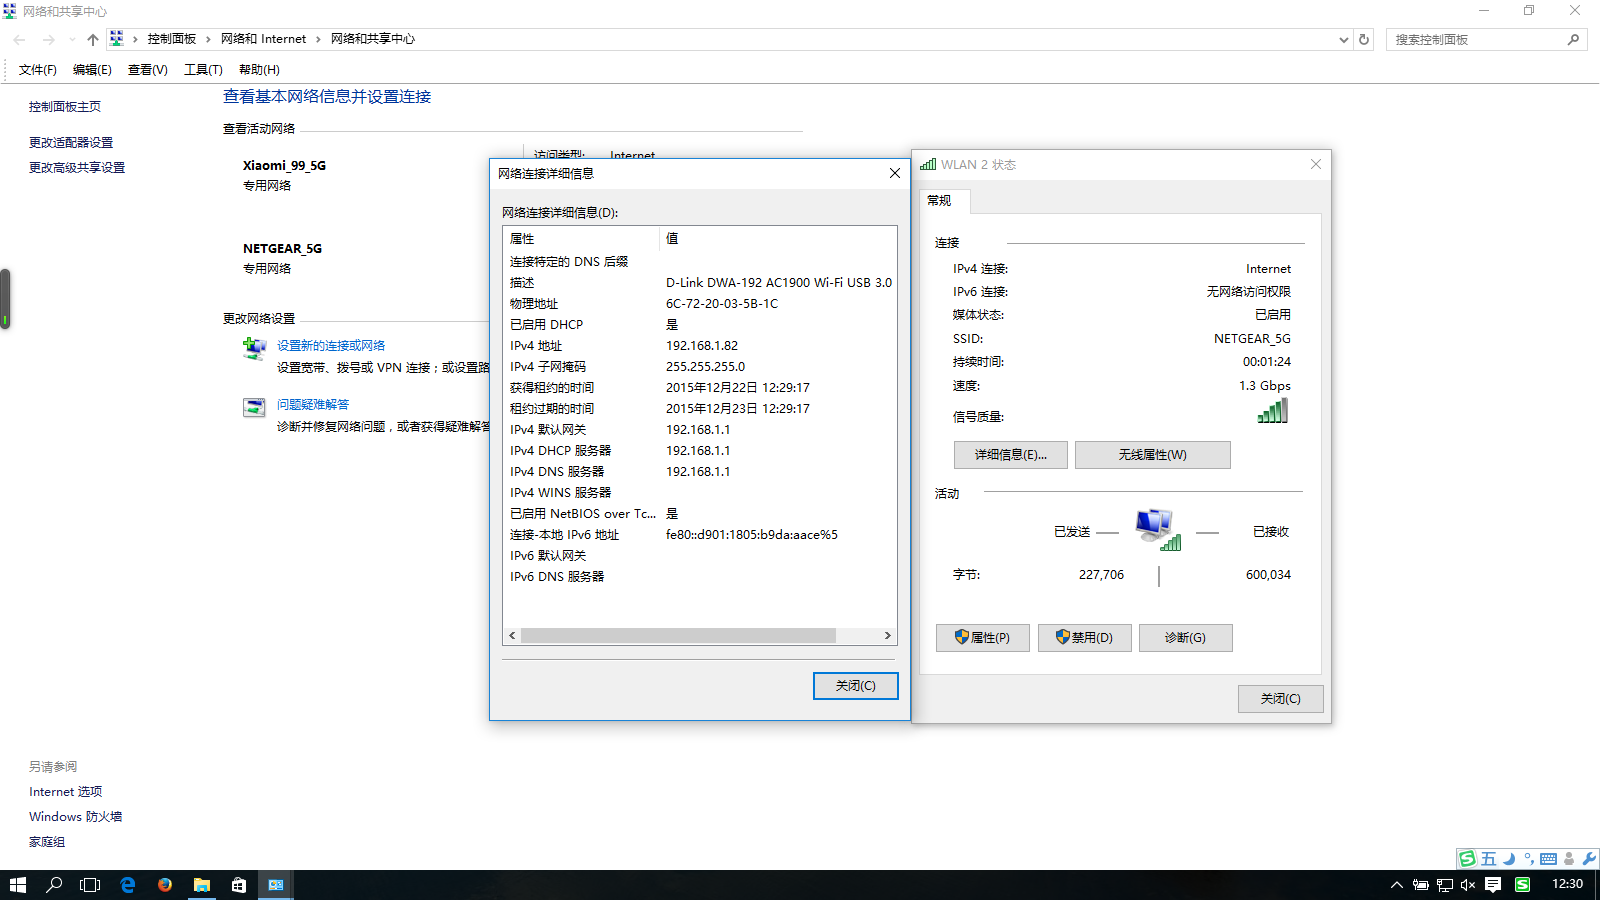Open the 查看(V) menu
The width and height of the screenshot is (1600, 900).
pos(147,70)
